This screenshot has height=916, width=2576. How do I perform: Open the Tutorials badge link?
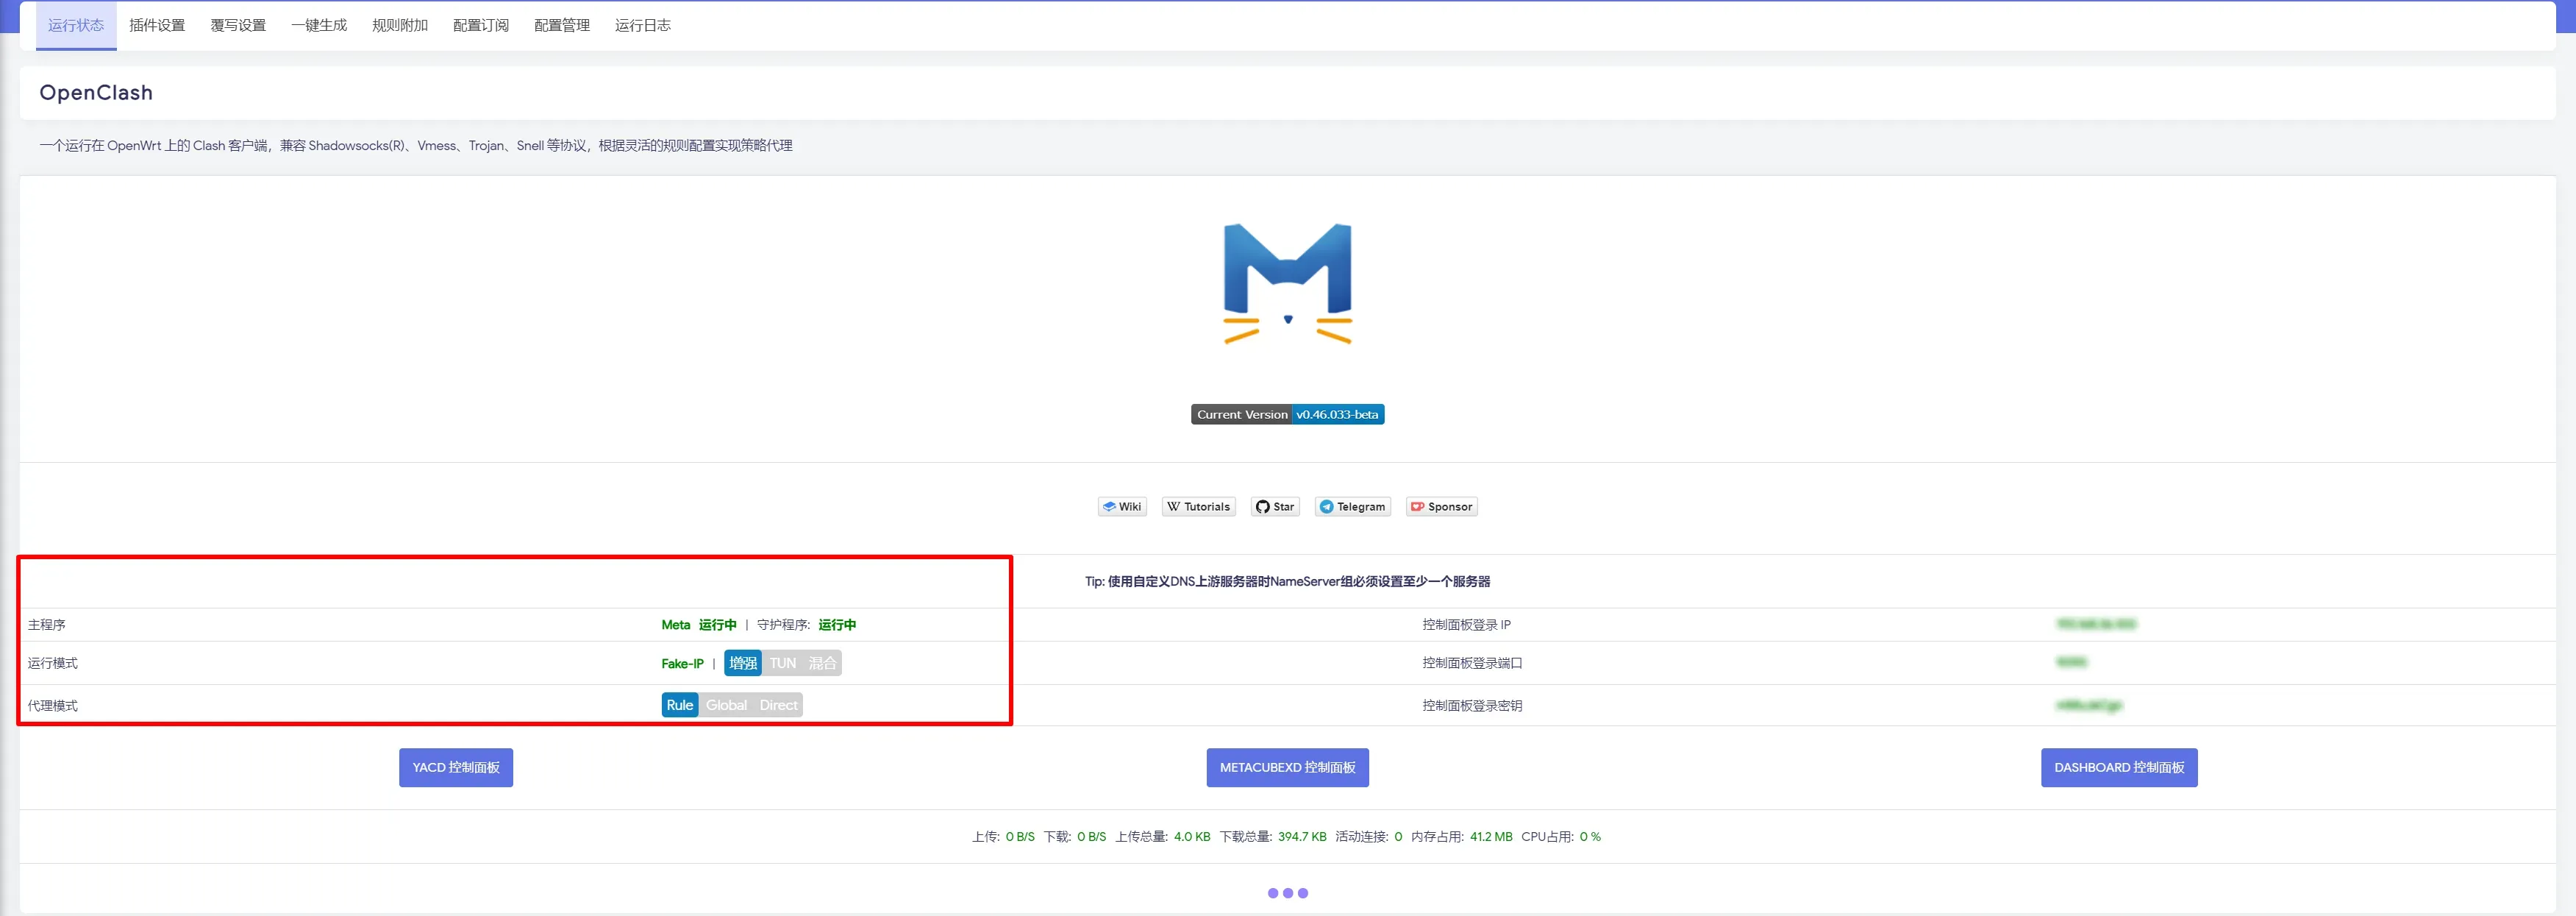point(1199,507)
